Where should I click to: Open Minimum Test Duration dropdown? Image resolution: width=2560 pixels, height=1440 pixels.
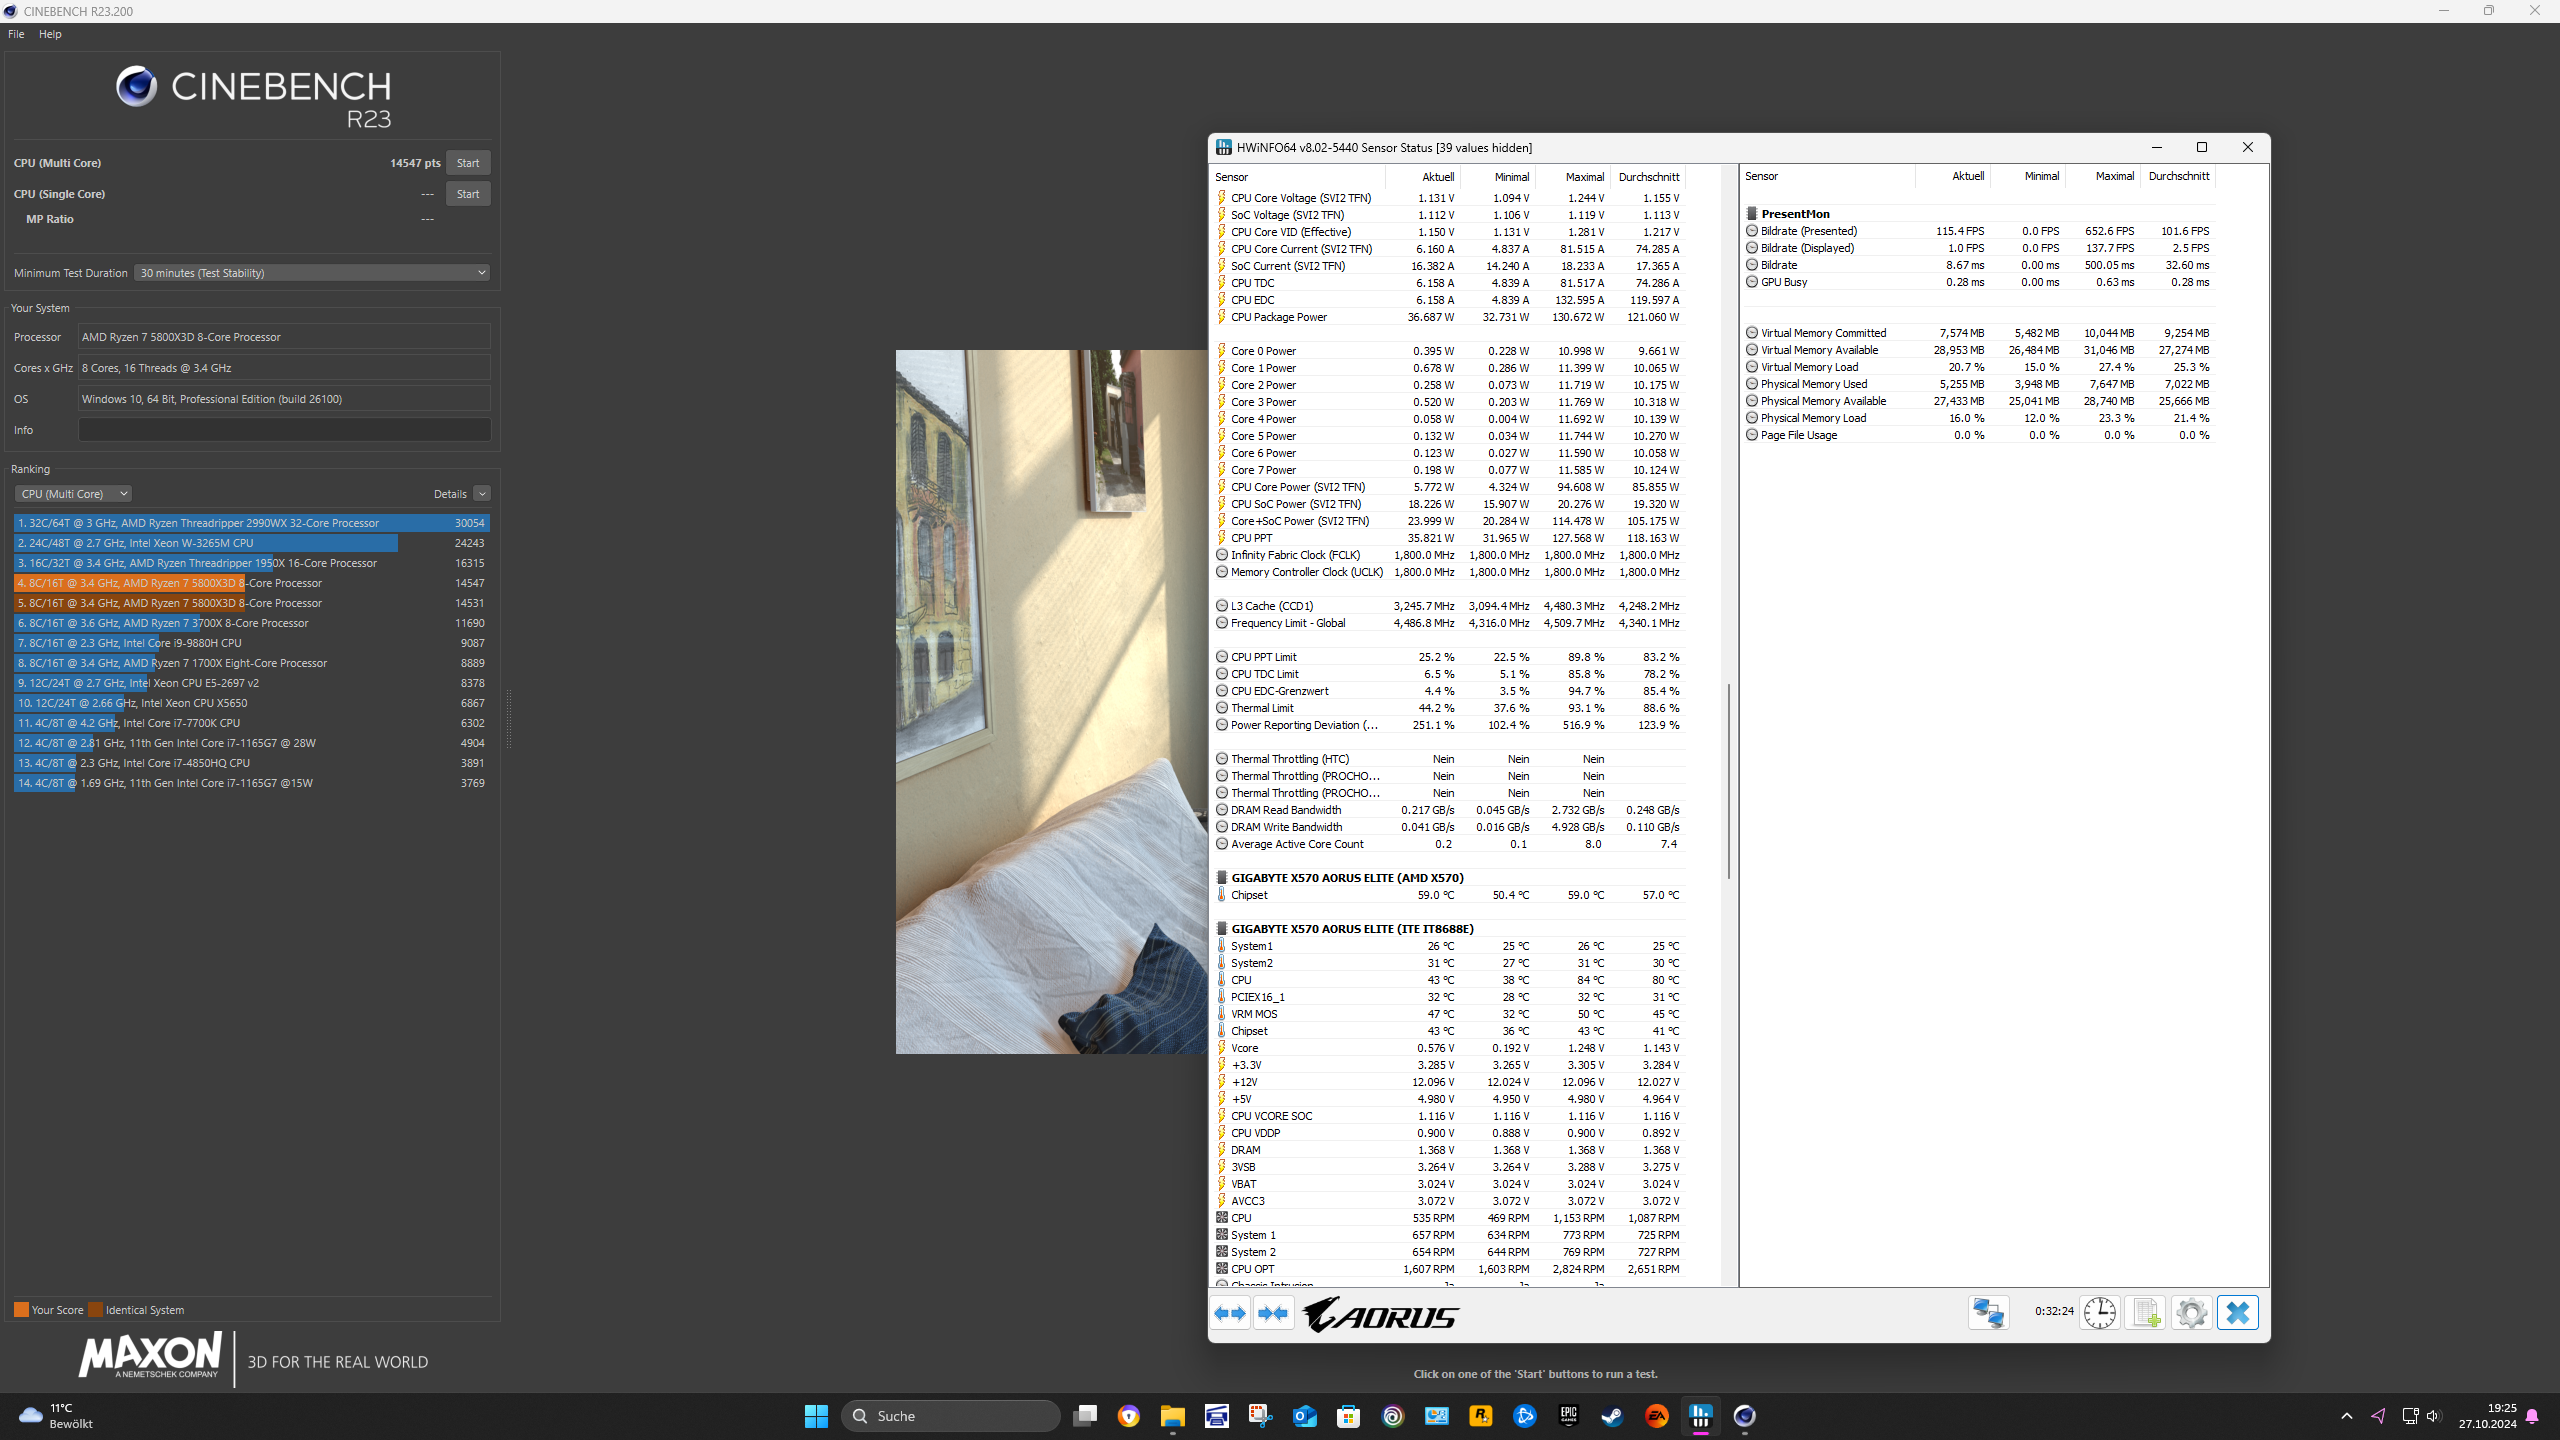click(x=312, y=273)
